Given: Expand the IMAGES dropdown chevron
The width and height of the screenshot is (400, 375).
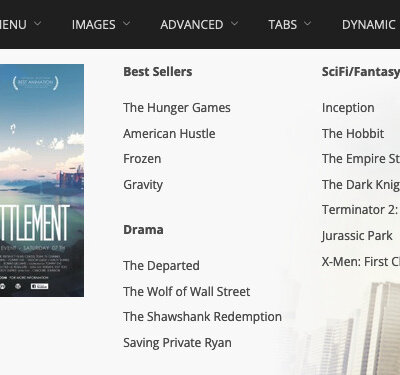Looking at the screenshot, I should (126, 24).
